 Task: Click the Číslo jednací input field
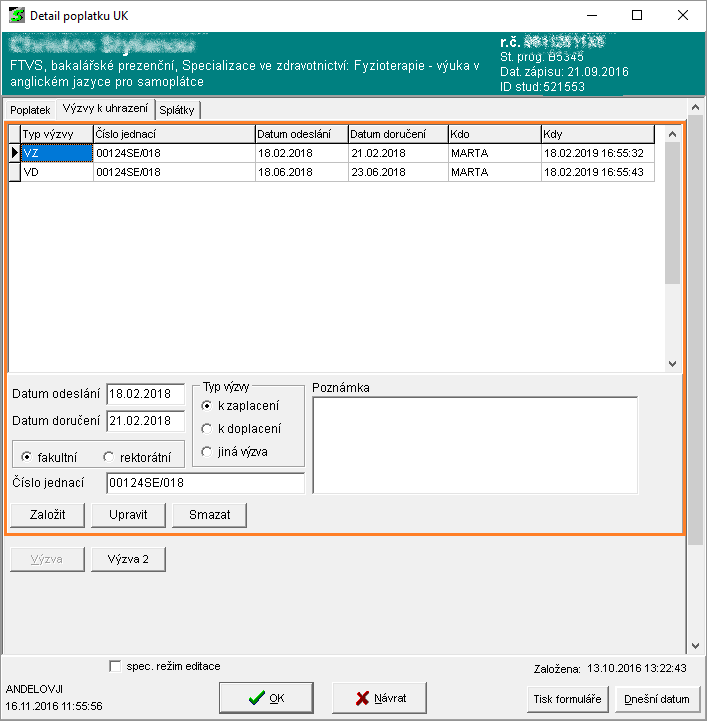pyautogui.click(x=205, y=483)
